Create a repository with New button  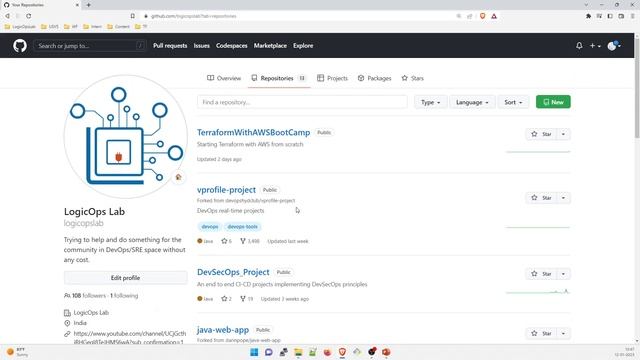point(553,102)
